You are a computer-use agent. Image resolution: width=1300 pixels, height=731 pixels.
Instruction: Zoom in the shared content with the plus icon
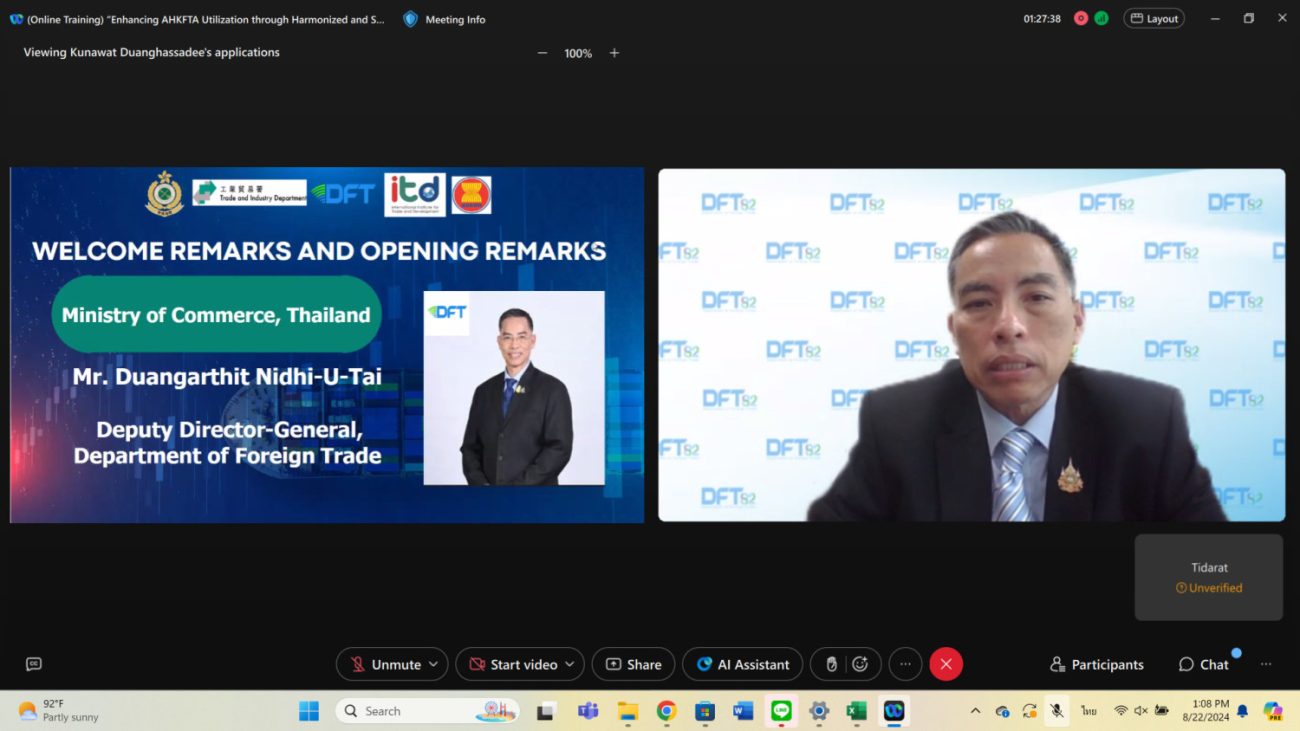point(614,53)
